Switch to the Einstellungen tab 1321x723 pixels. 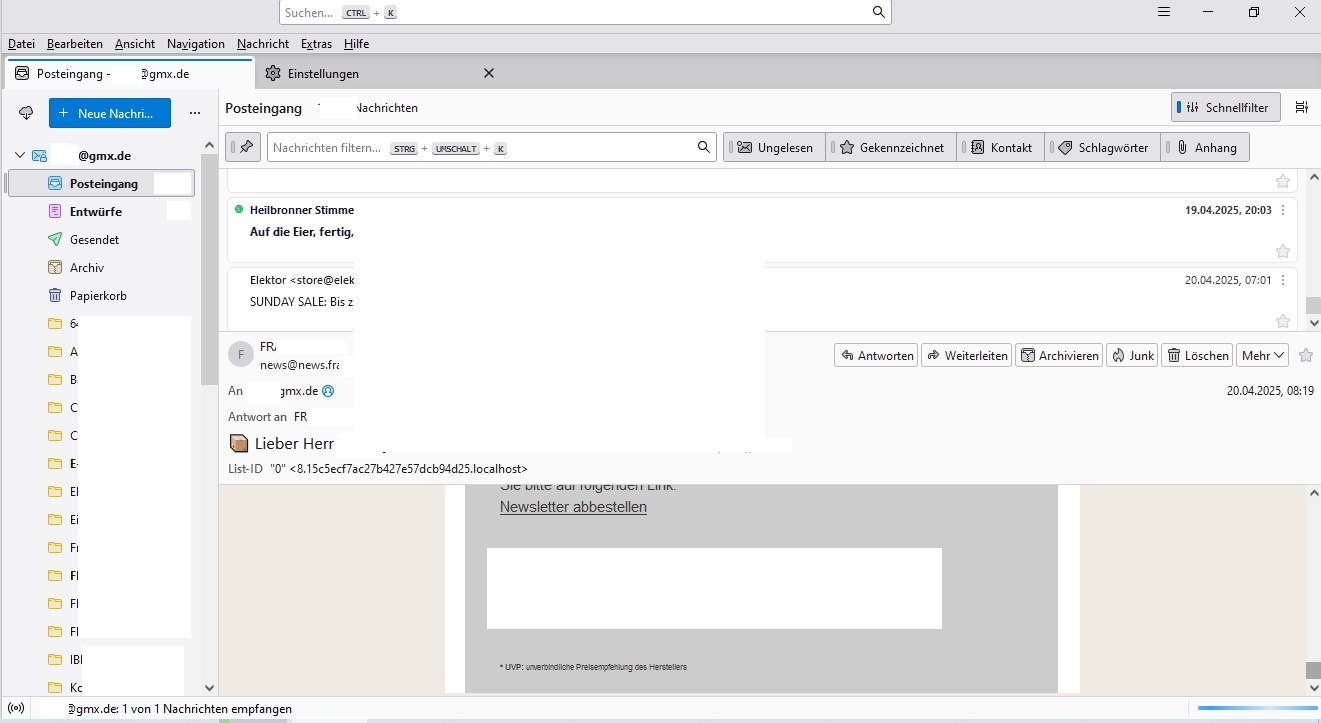(380, 73)
